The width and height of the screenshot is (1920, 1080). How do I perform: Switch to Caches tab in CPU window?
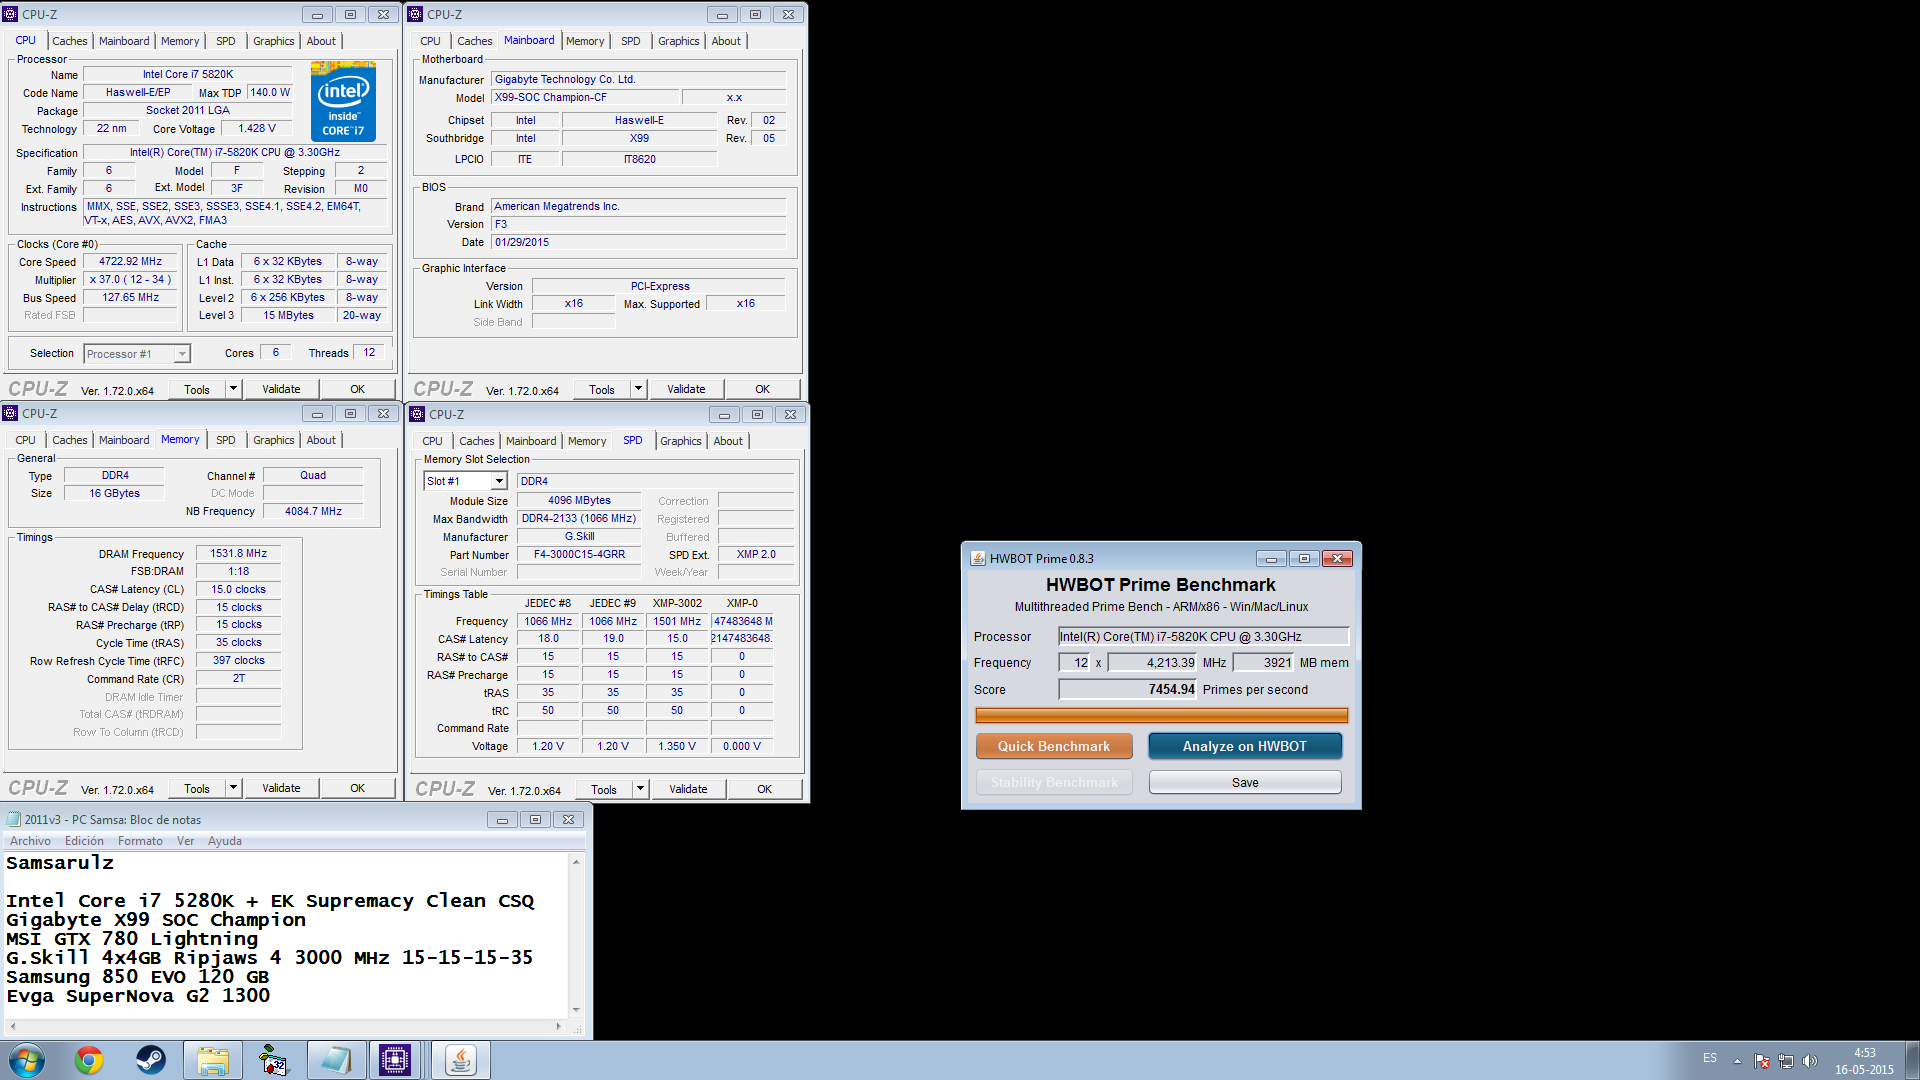click(70, 41)
